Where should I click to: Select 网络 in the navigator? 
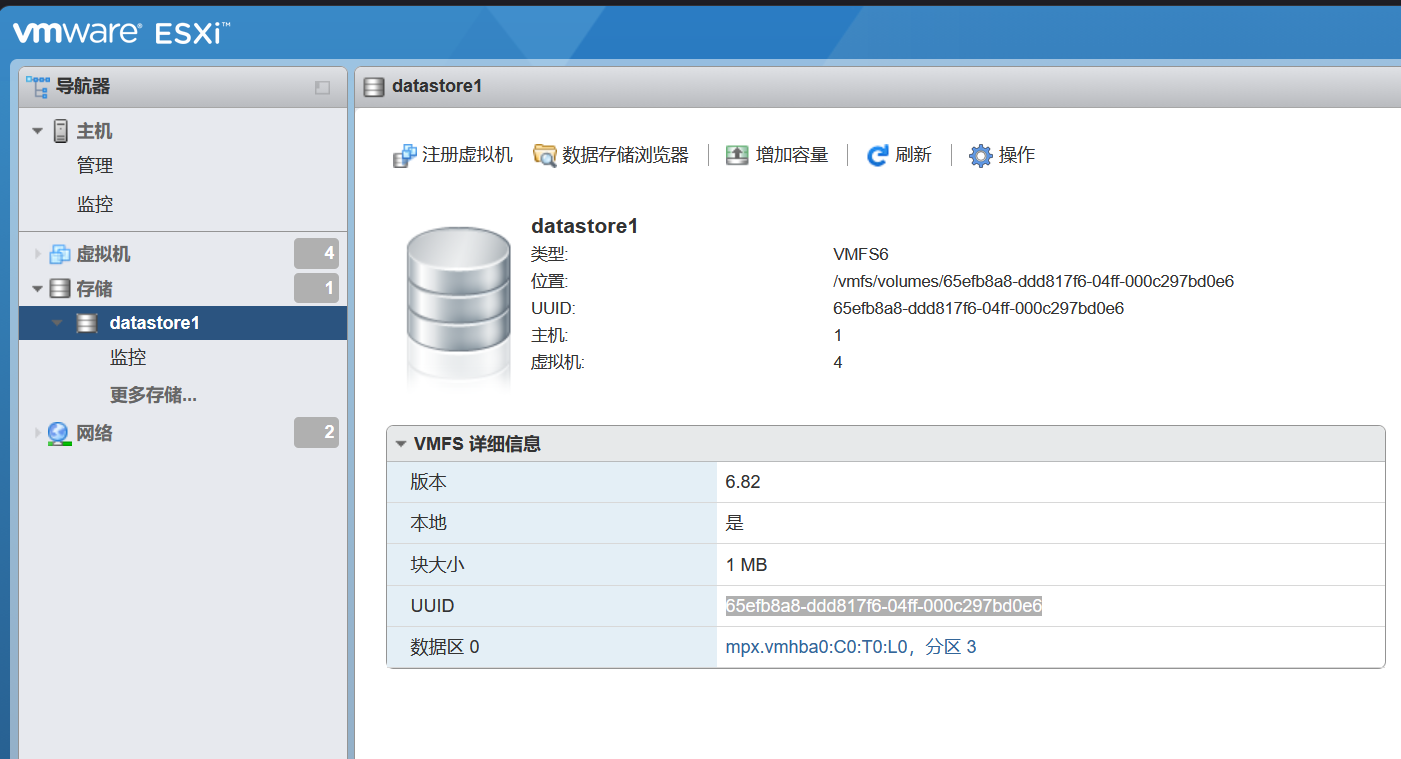point(94,433)
